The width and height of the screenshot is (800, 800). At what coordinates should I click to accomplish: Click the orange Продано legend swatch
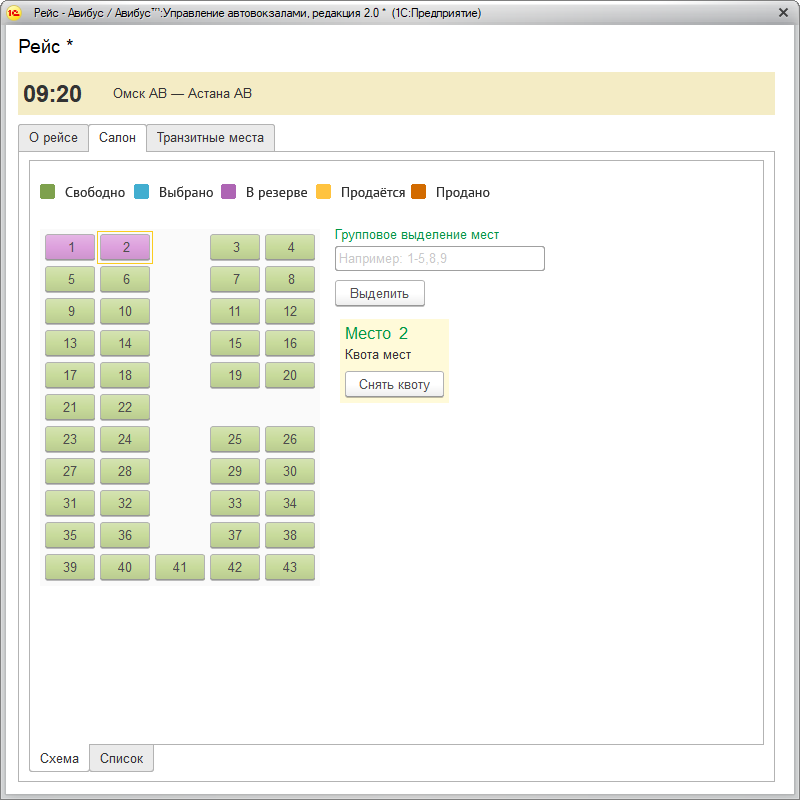(x=418, y=192)
